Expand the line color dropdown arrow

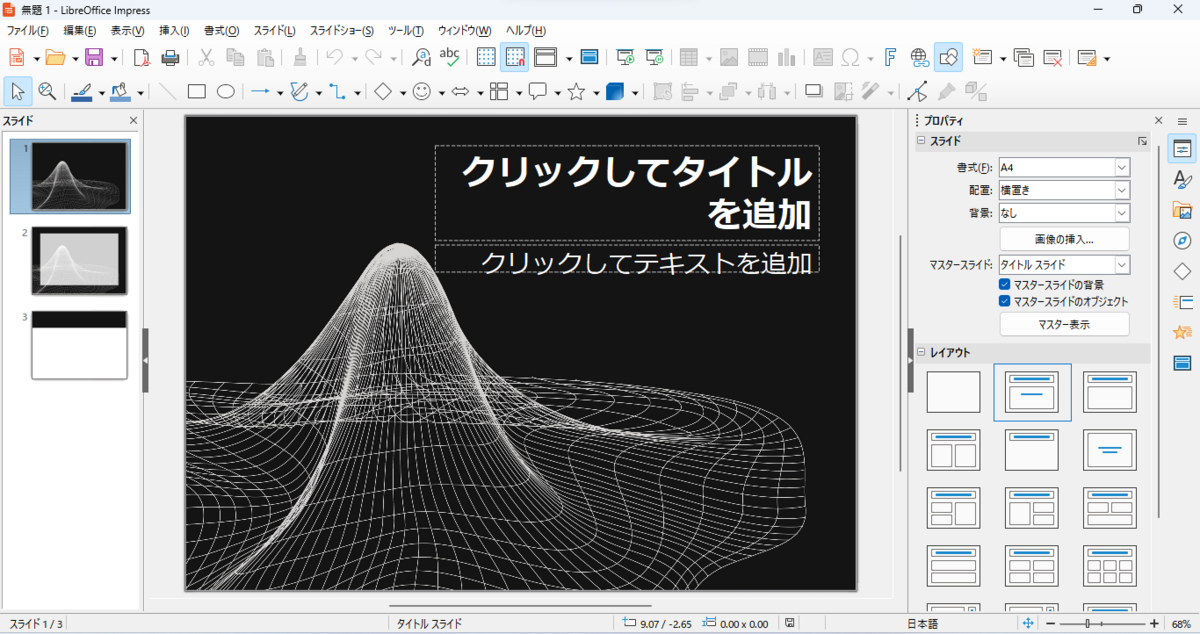pyautogui.click(x=101, y=92)
